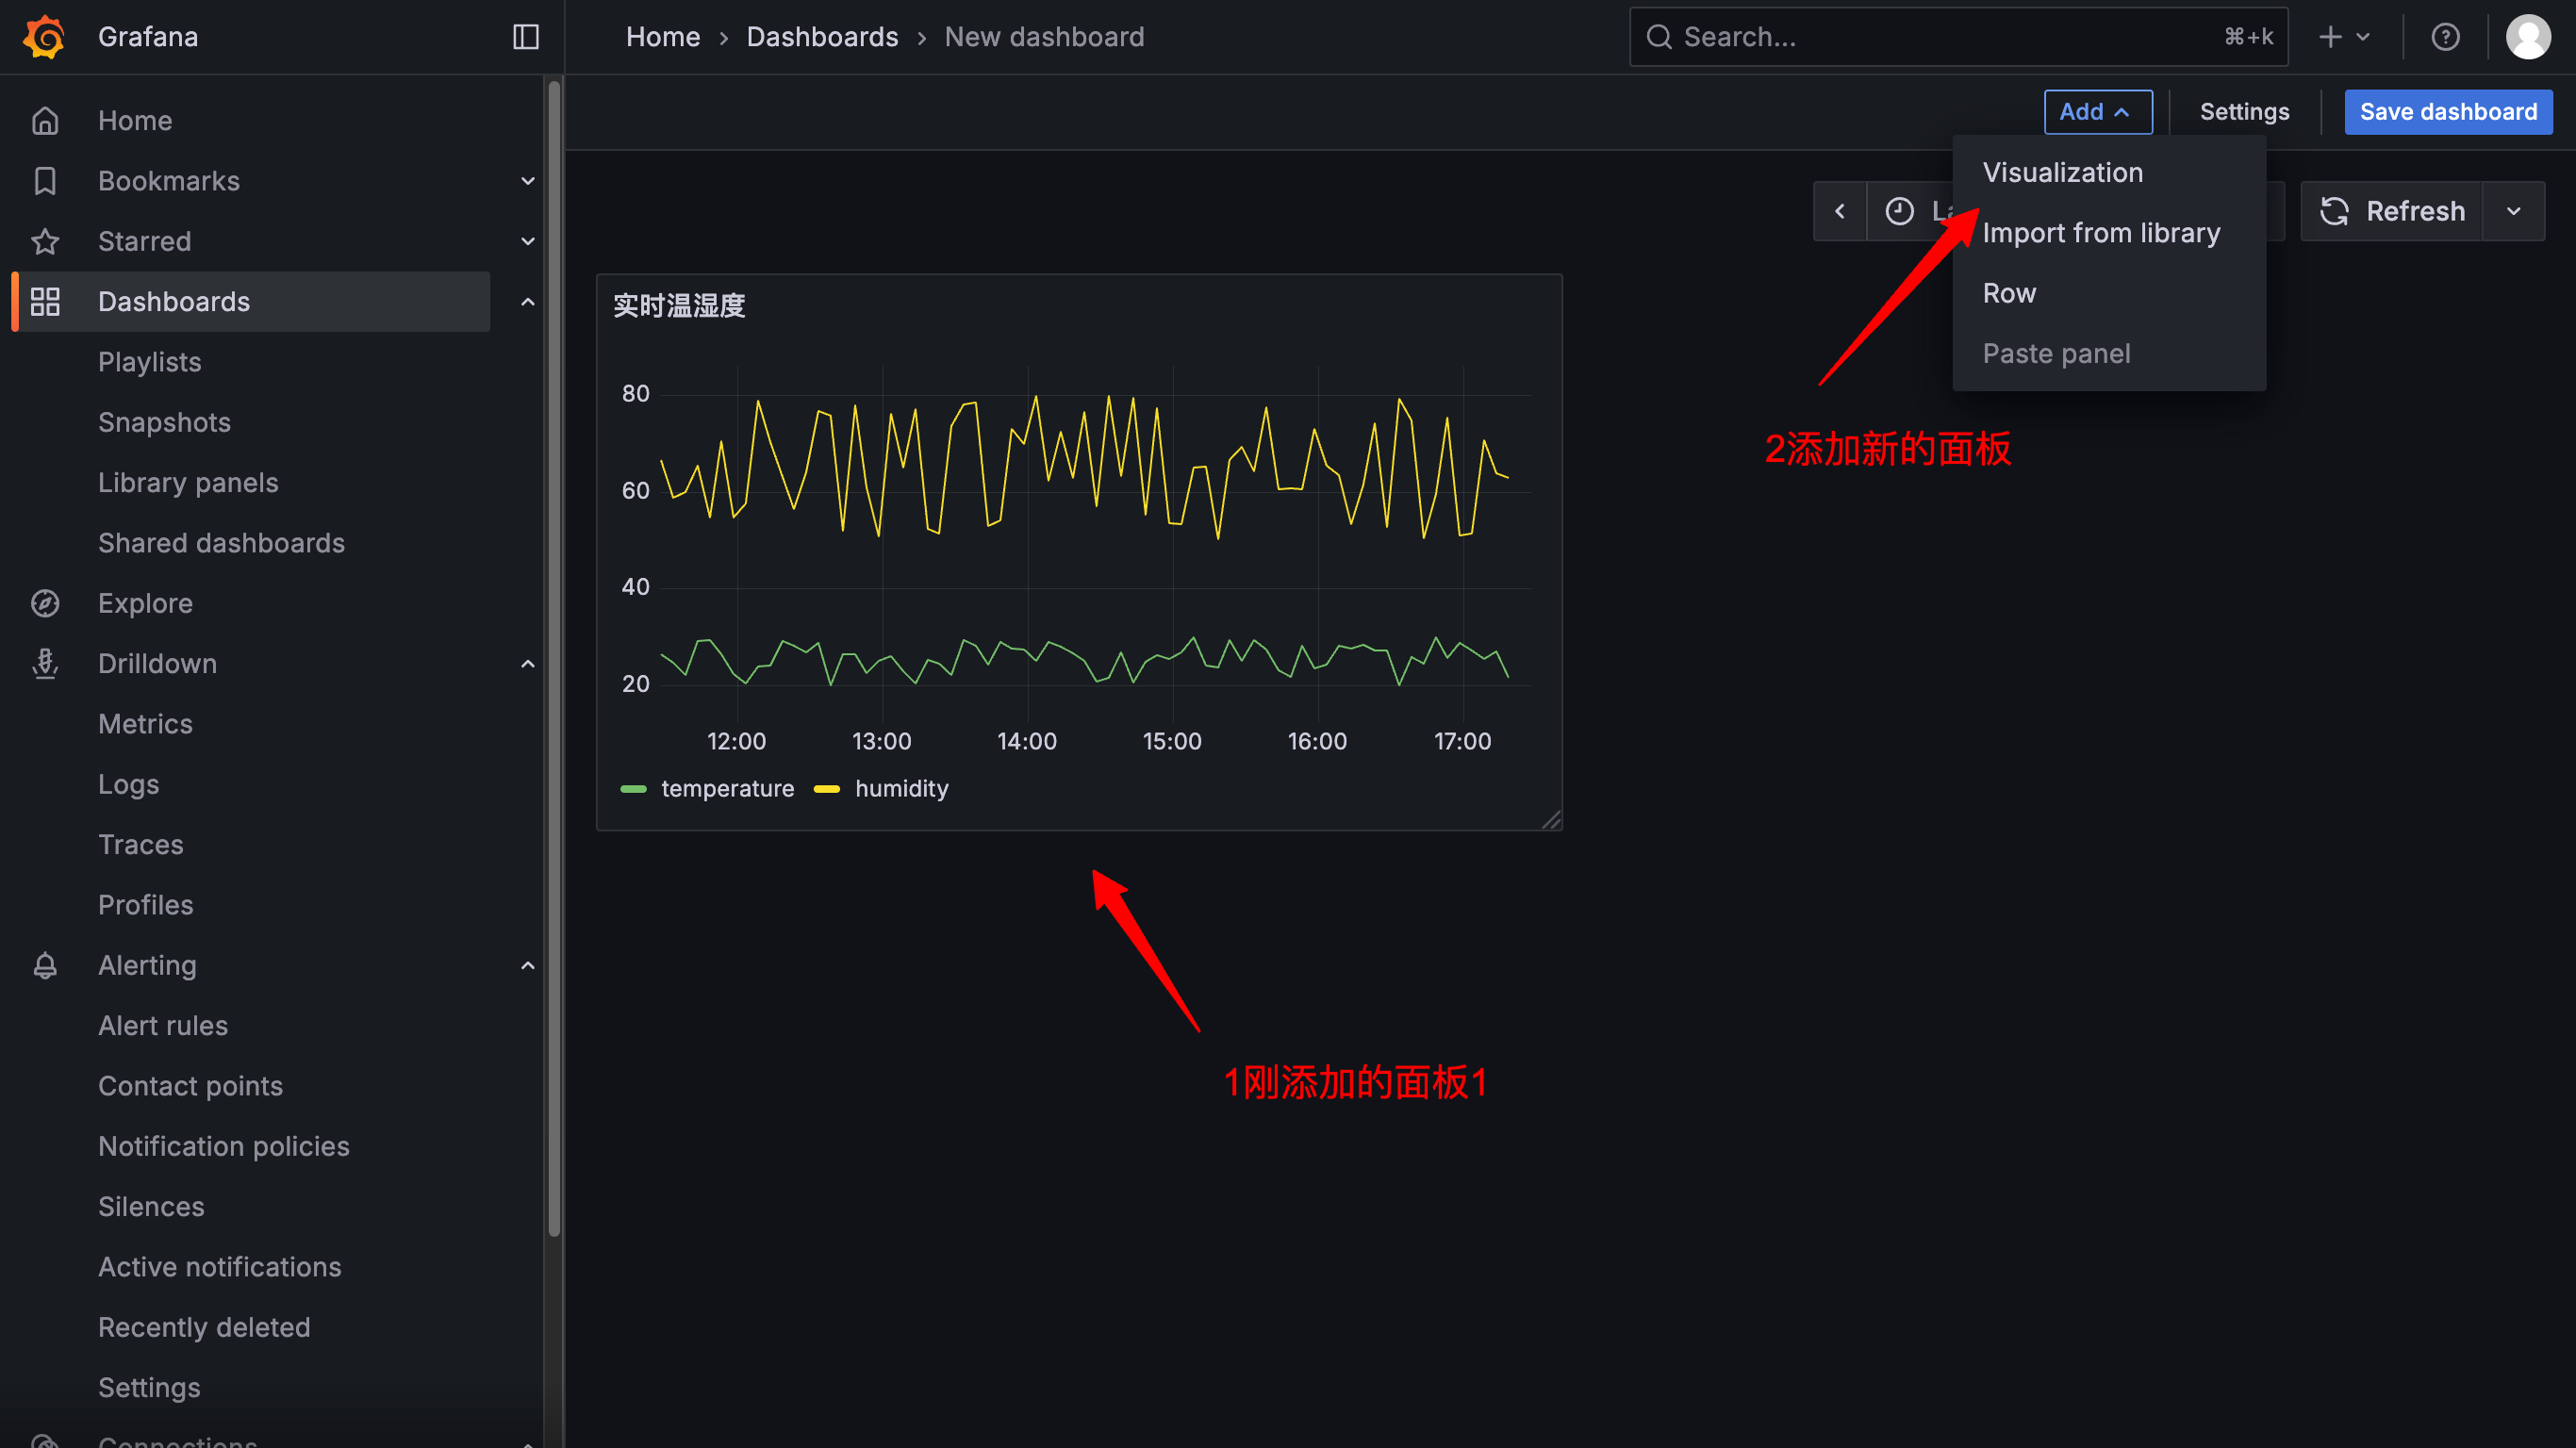Open dashboard Settings button
This screenshot has height=1448, width=2576.
click(x=2243, y=111)
